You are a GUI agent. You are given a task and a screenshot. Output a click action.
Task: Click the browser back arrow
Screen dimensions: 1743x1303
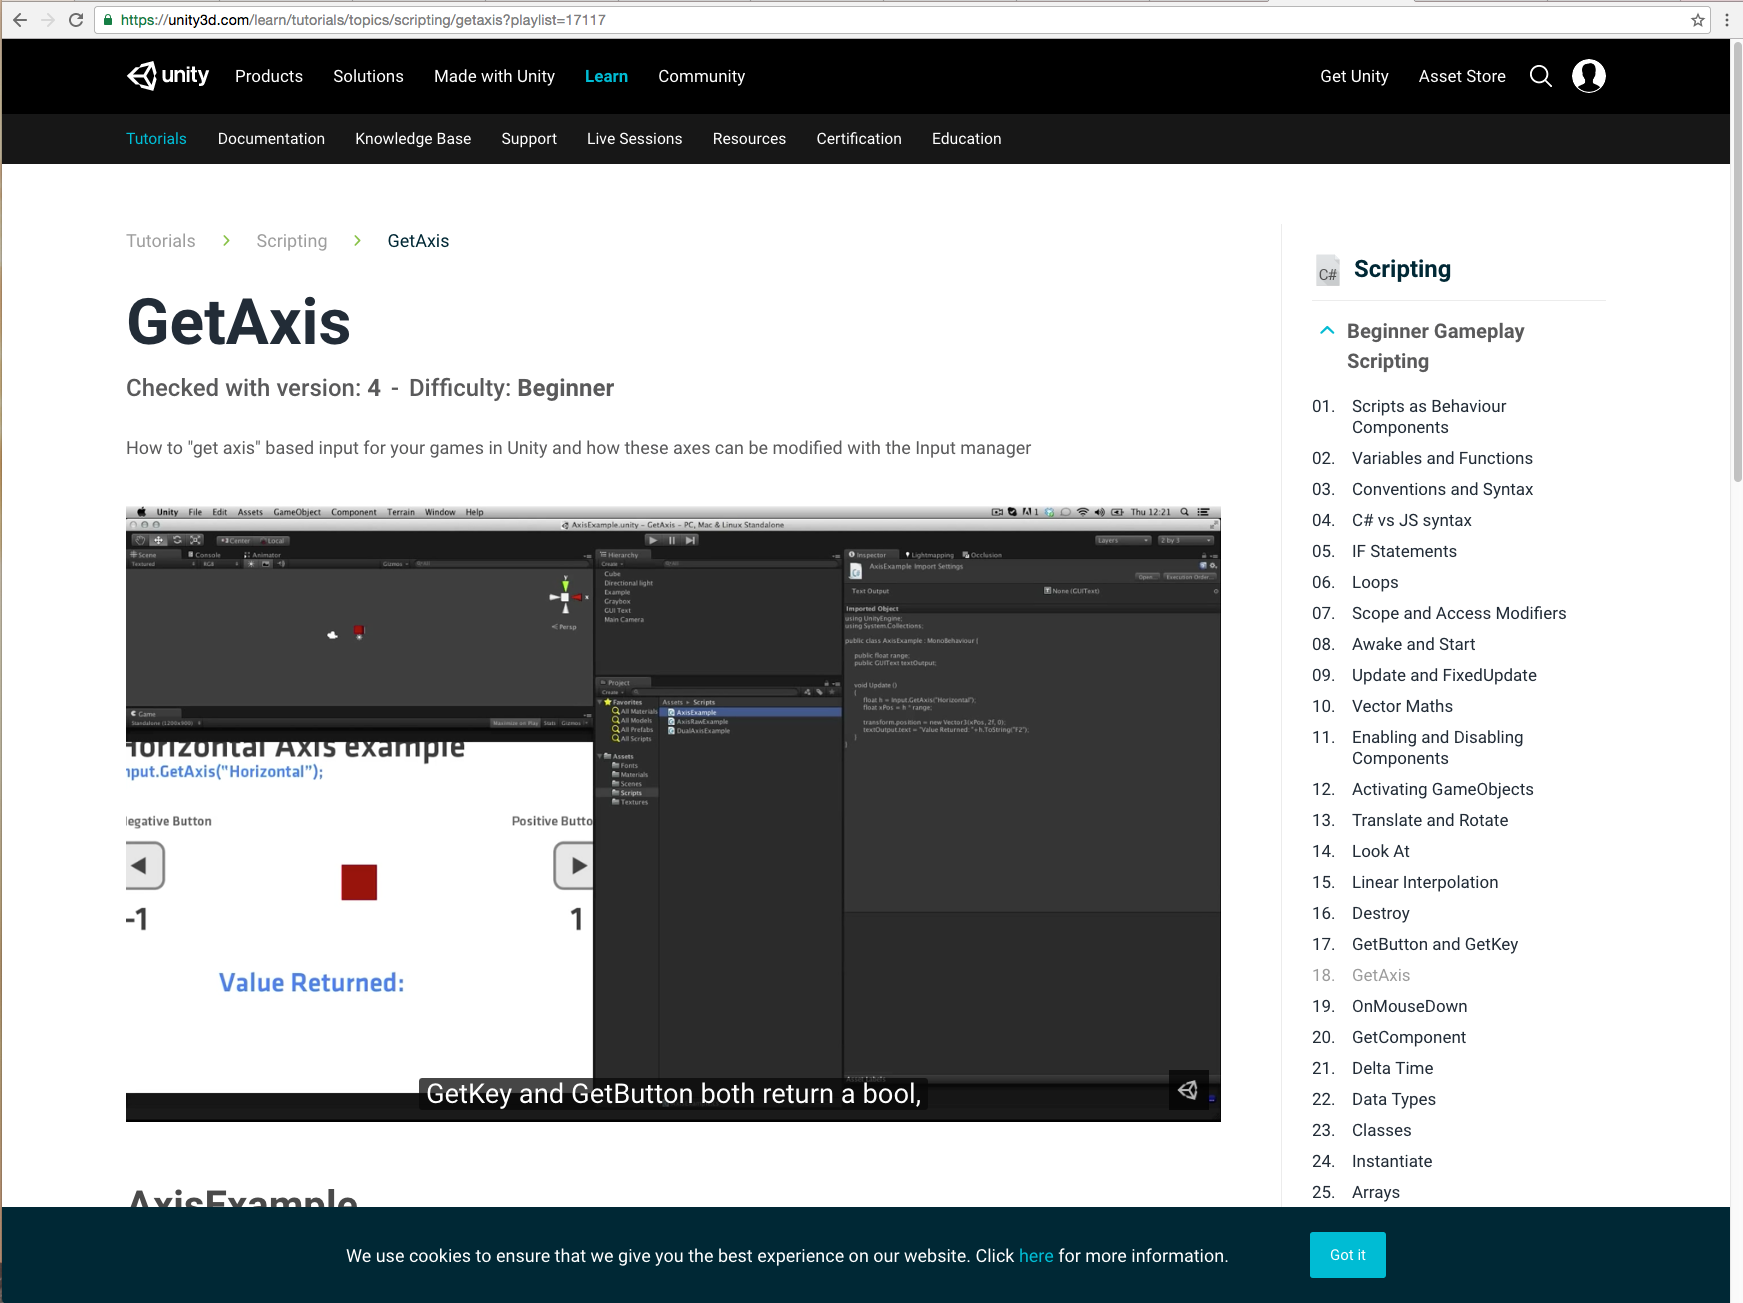coord(20,20)
